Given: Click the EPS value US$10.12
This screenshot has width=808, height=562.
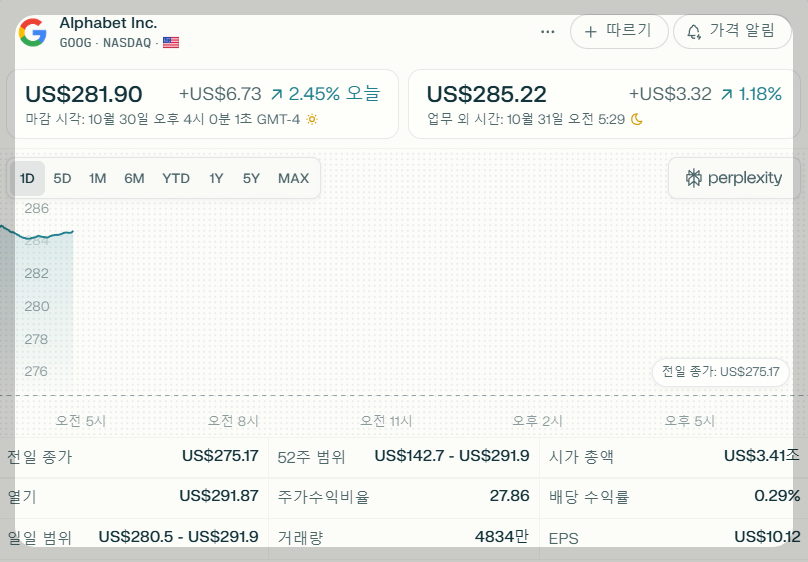Looking at the screenshot, I should (767, 537).
